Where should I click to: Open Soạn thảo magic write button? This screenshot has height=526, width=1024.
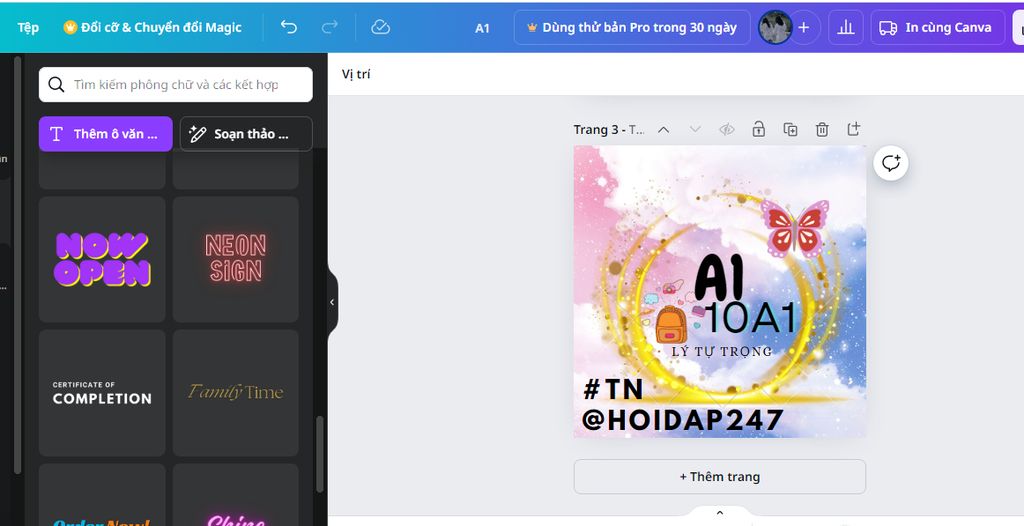click(246, 134)
